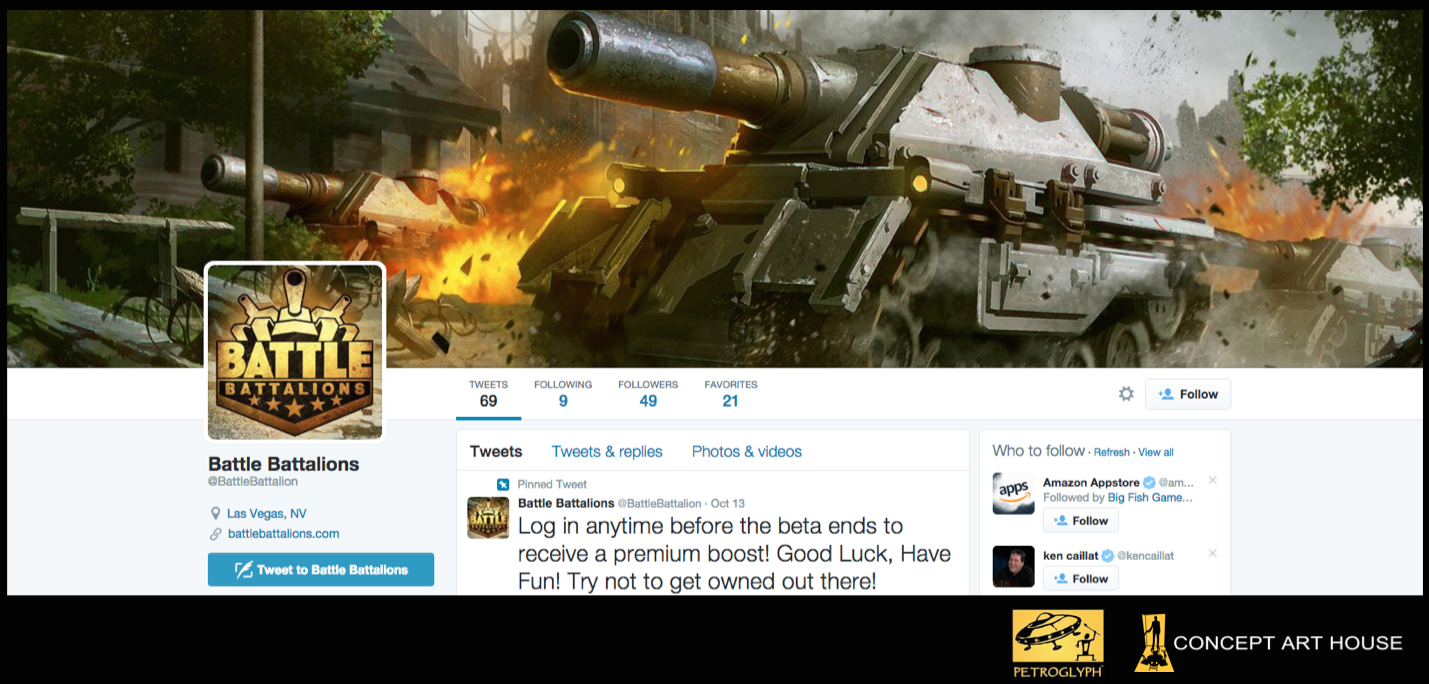
Task: Click the ken caillat verified badge
Action: (1107, 555)
